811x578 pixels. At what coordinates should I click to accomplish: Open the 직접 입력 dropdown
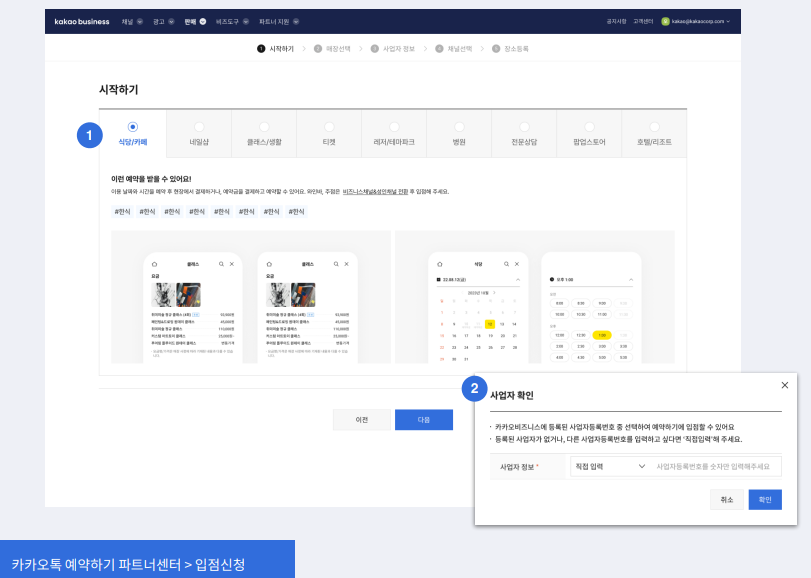tap(609, 466)
